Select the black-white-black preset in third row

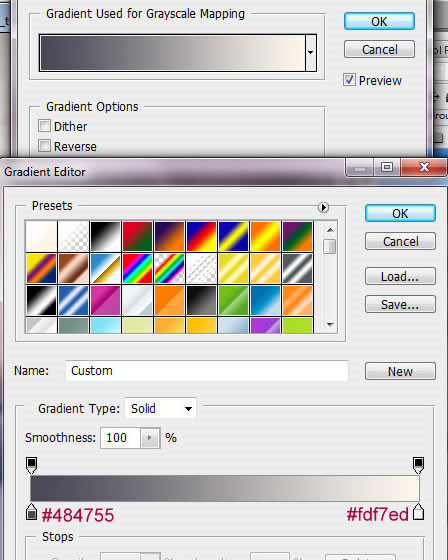(41, 300)
